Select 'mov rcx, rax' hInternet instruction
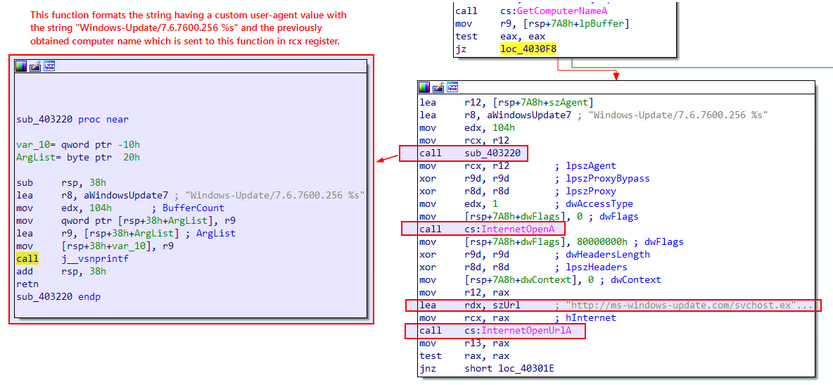 point(517,318)
